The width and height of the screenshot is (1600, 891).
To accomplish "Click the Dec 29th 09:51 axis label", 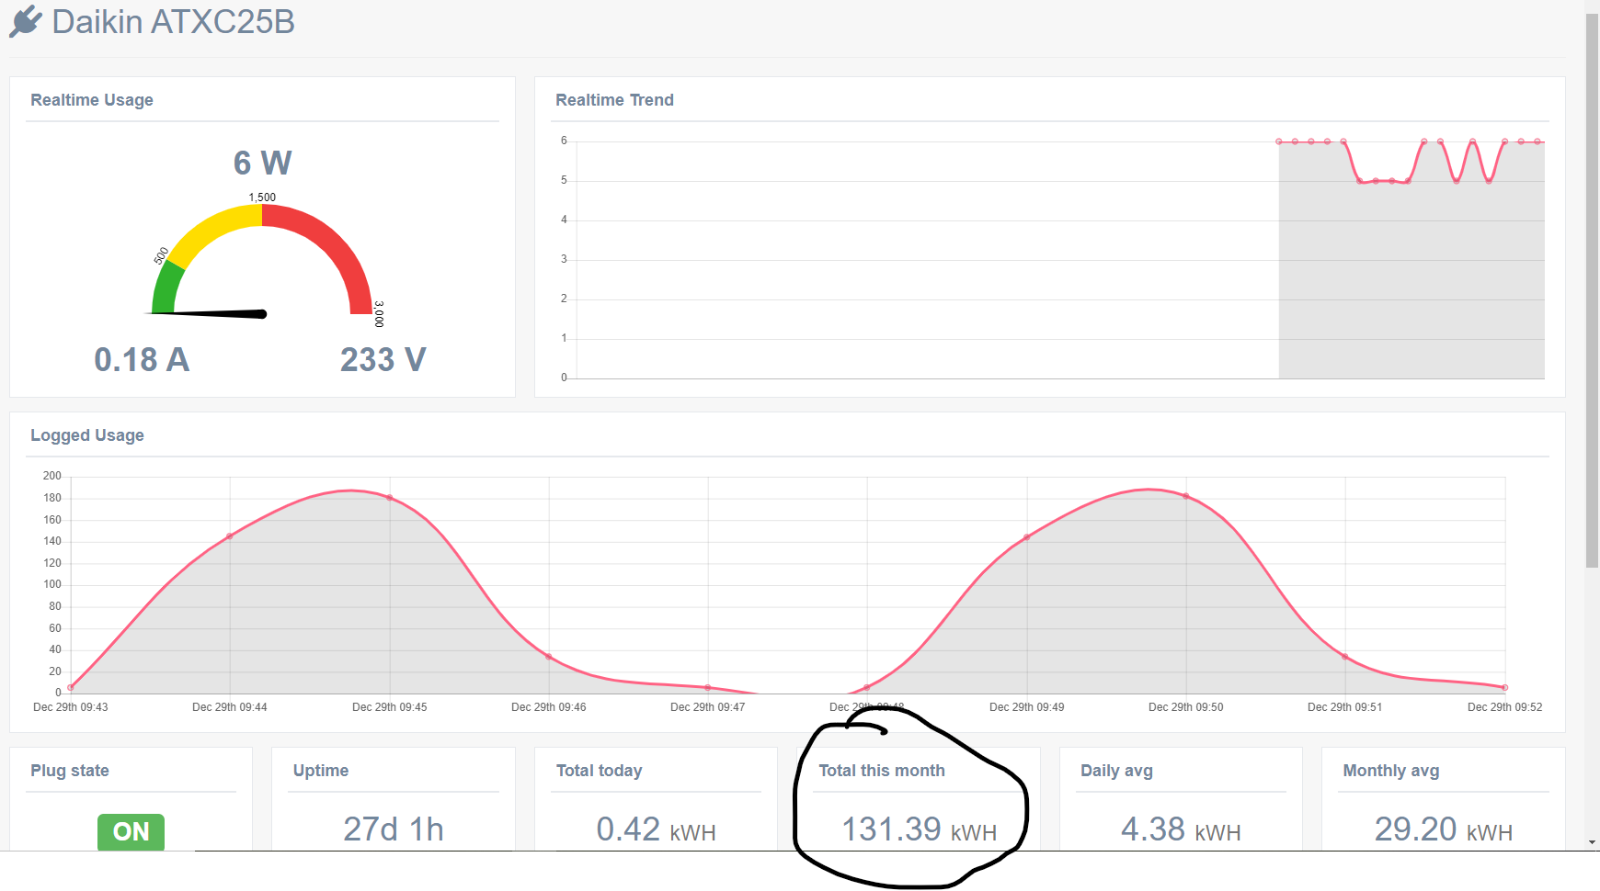I will tap(1345, 707).
